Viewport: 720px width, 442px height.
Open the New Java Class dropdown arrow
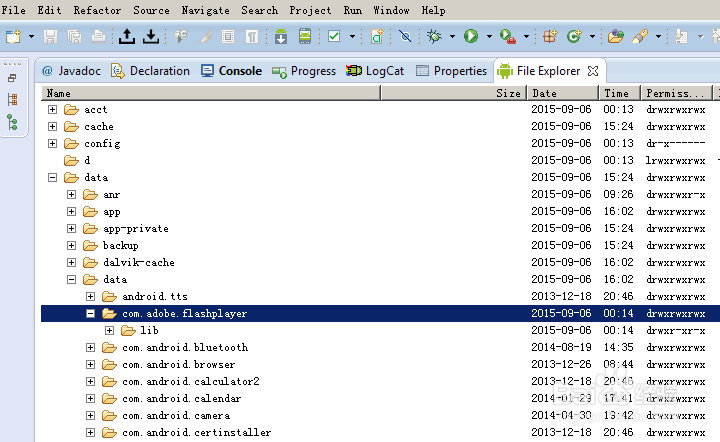coord(592,36)
